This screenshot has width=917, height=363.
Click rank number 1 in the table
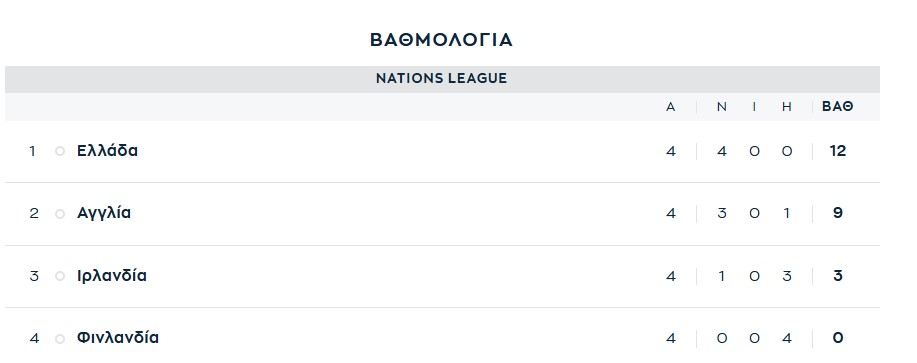tap(33, 151)
